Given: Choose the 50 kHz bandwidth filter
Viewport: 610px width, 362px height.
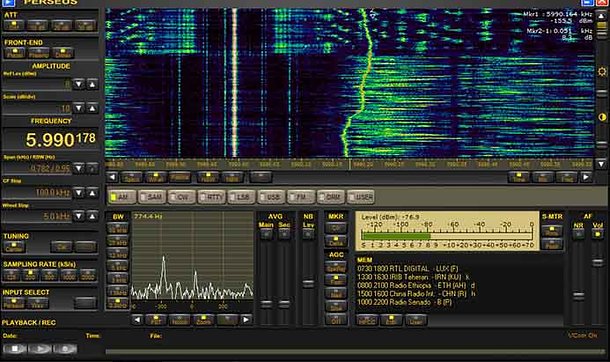Looking at the screenshot, I should click(117, 228).
